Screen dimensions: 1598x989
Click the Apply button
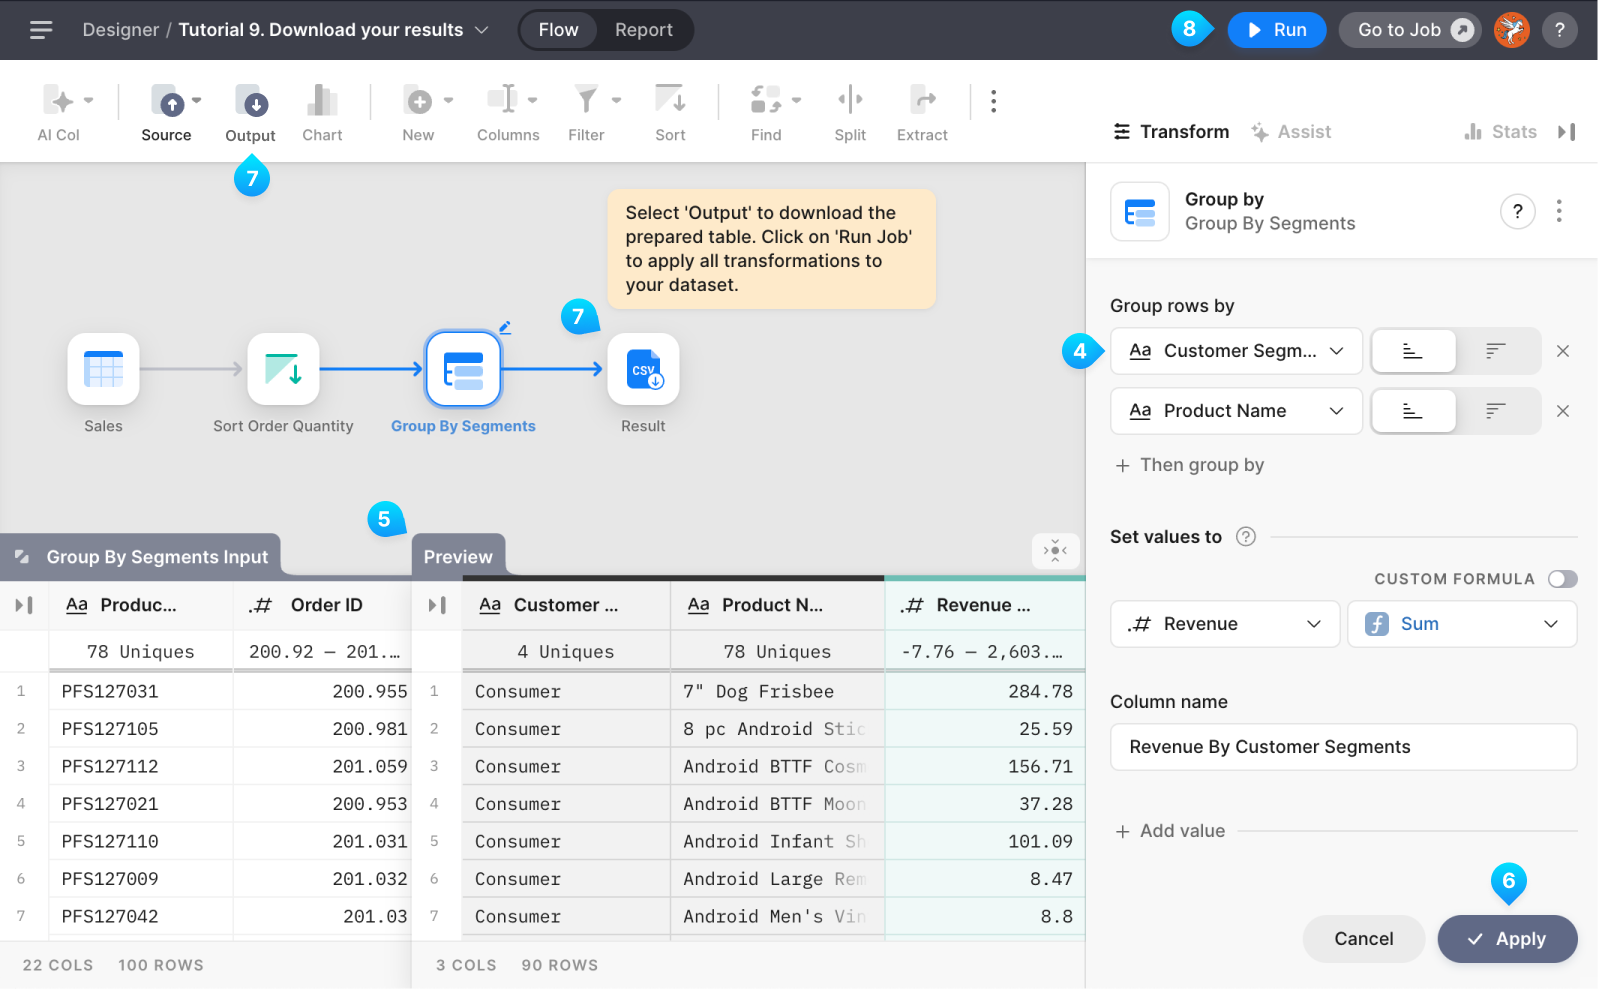point(1507,939)
